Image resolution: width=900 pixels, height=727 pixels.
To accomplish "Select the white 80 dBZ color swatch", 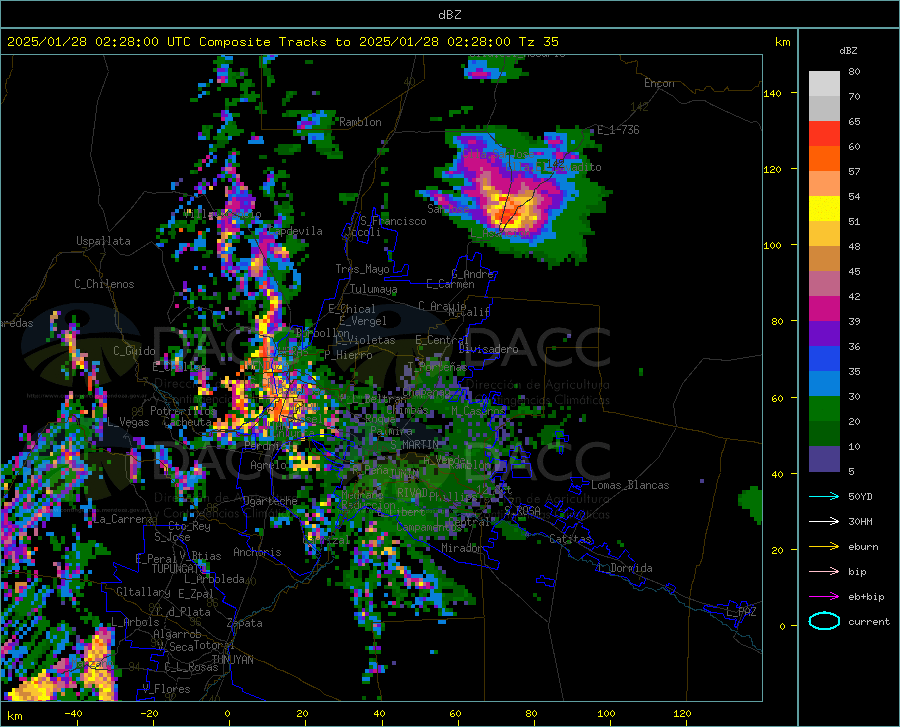I will [x=824, y=84].
